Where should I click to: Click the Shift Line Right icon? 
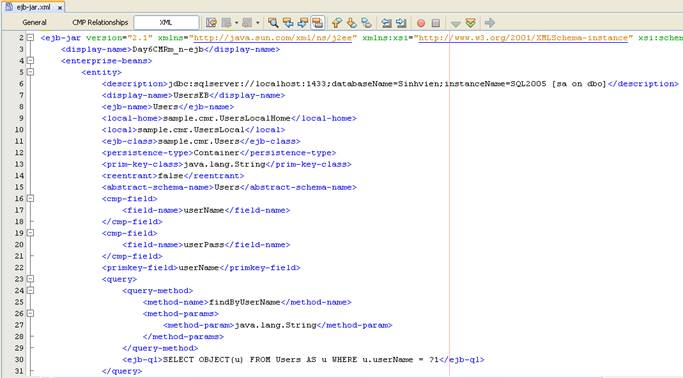tap(401, 23)
